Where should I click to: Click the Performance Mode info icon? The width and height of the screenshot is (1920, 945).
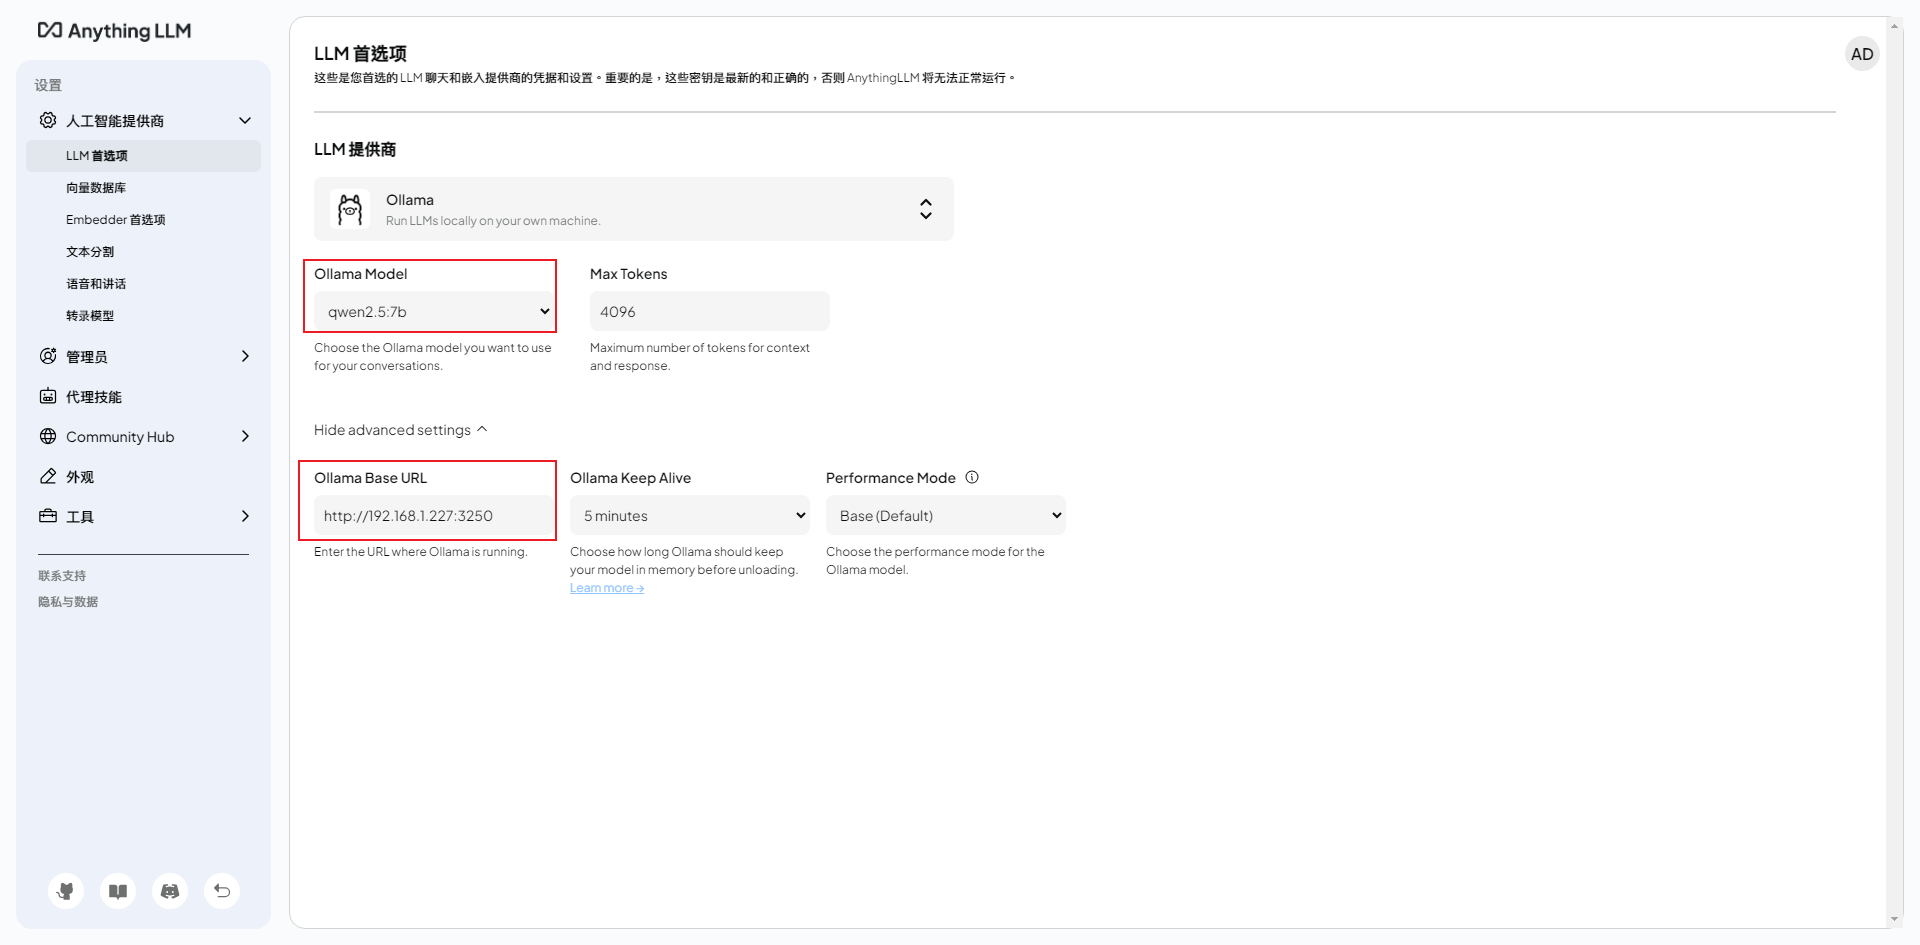[972, 477]
